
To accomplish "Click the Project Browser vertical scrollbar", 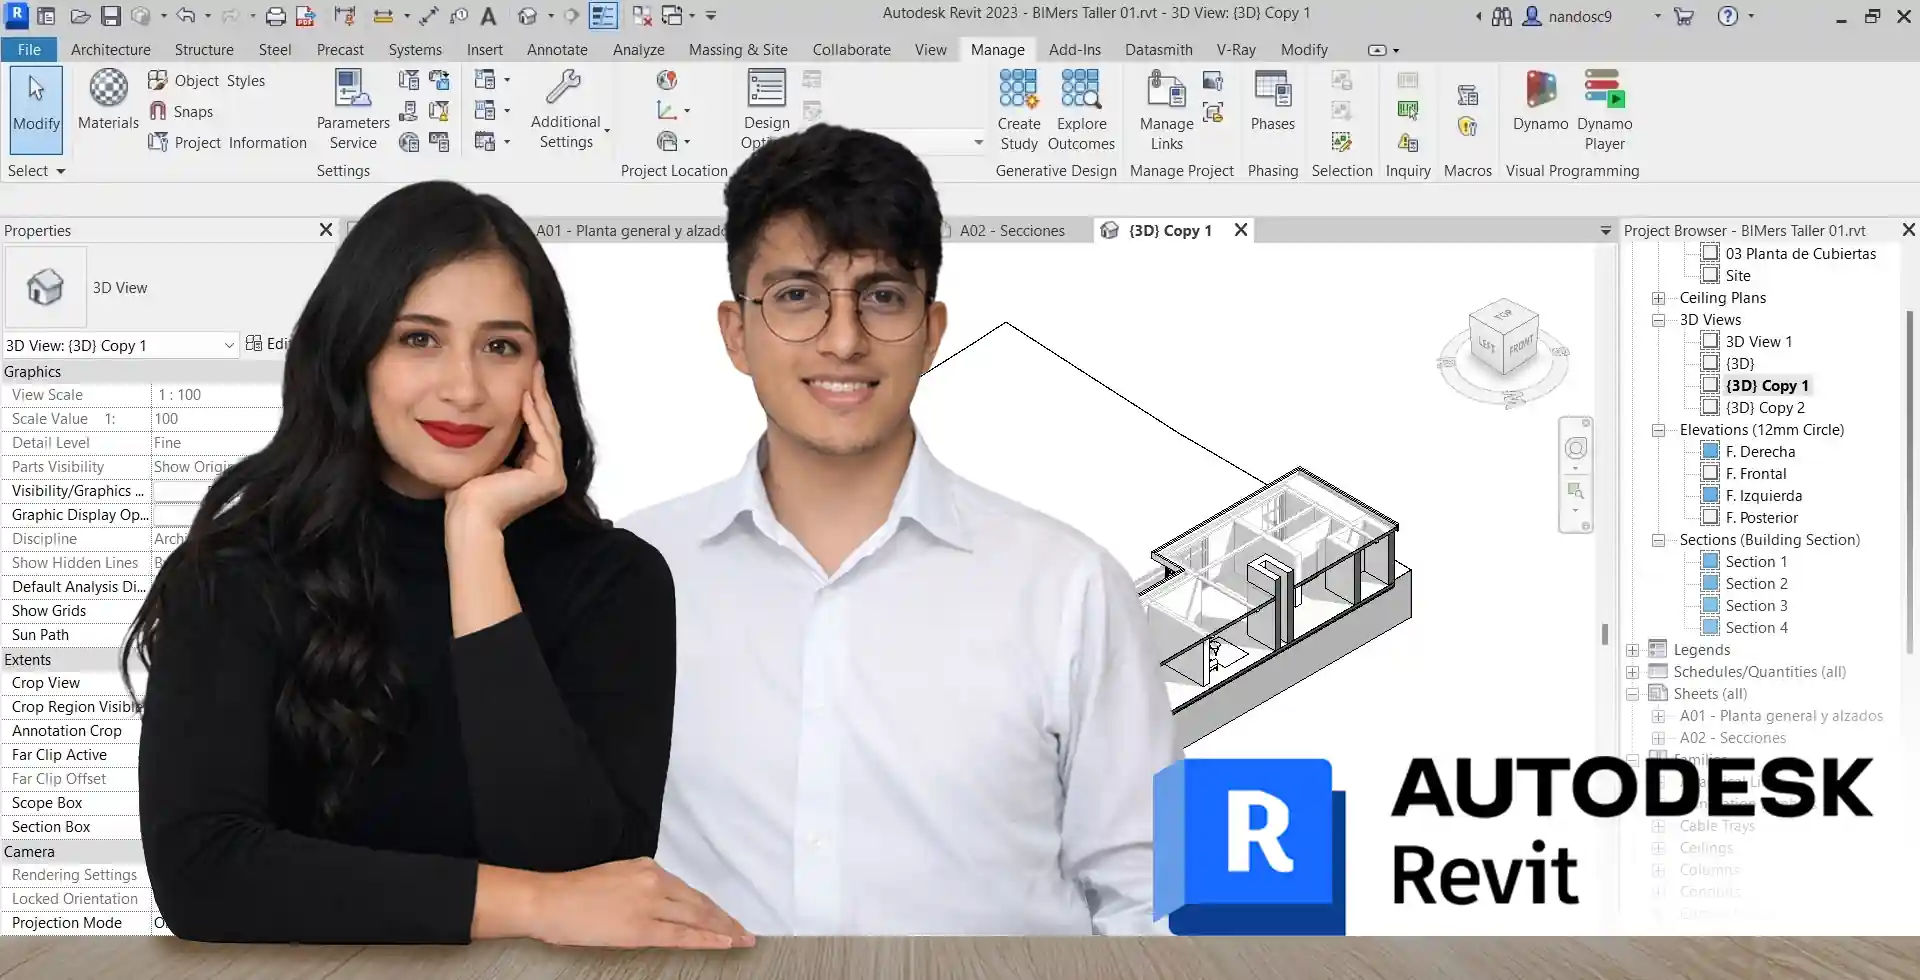I will [x=1909, y=480].
